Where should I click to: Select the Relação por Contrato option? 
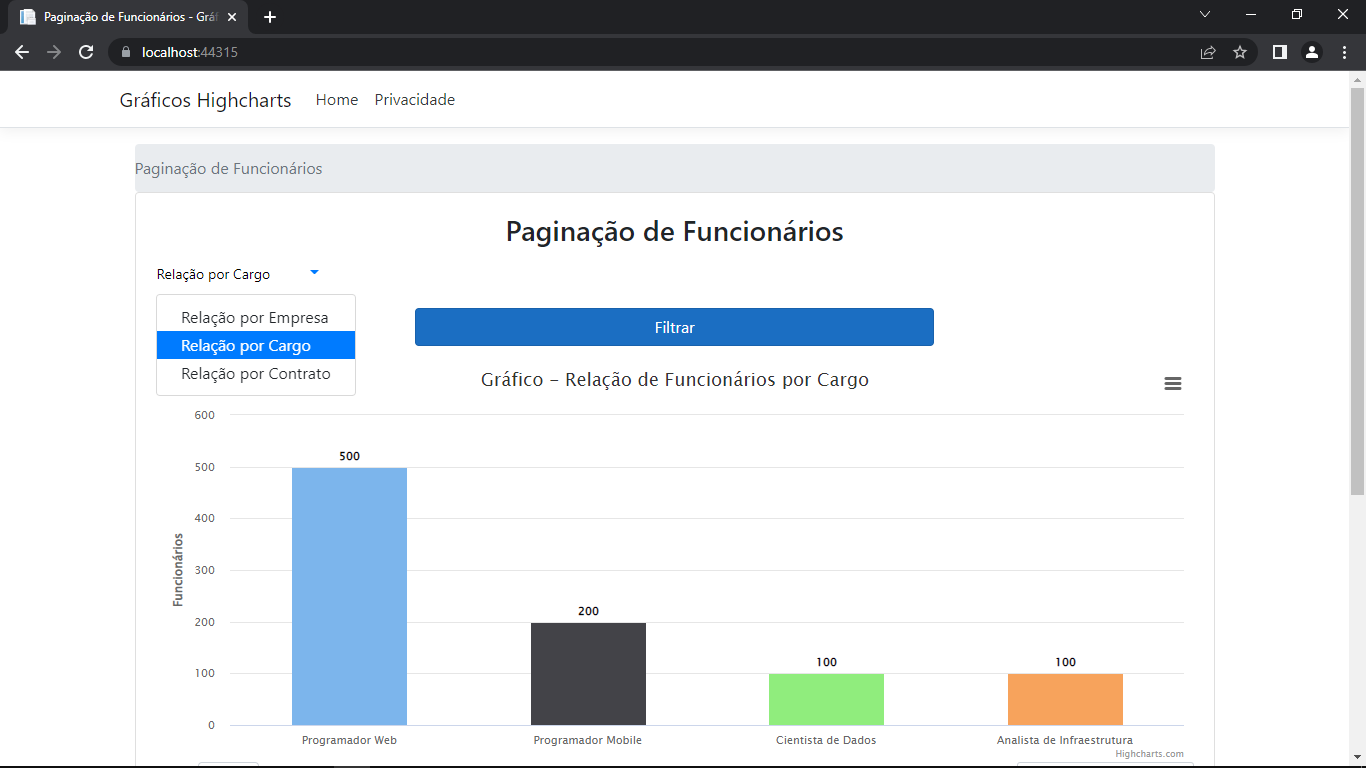coord(255,373)
